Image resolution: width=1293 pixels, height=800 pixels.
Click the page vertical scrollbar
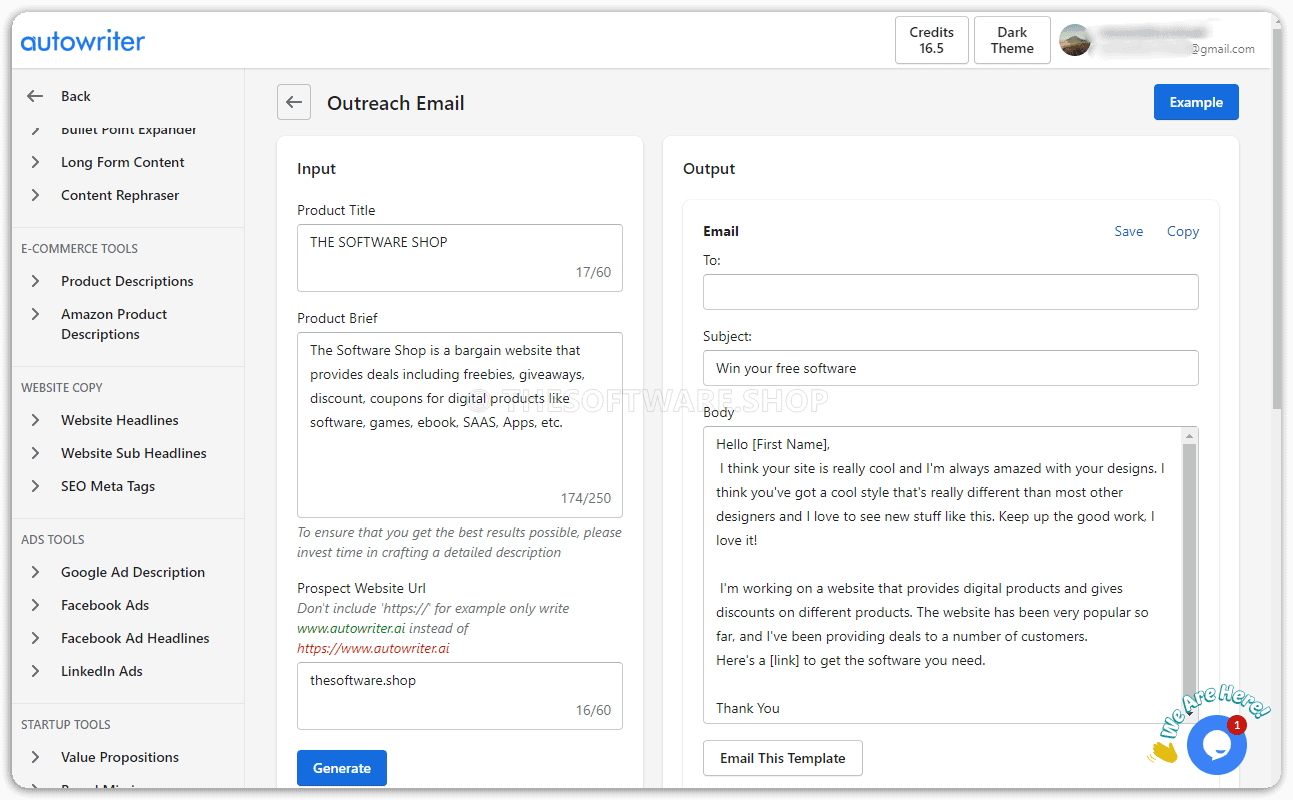[1275, 220]
